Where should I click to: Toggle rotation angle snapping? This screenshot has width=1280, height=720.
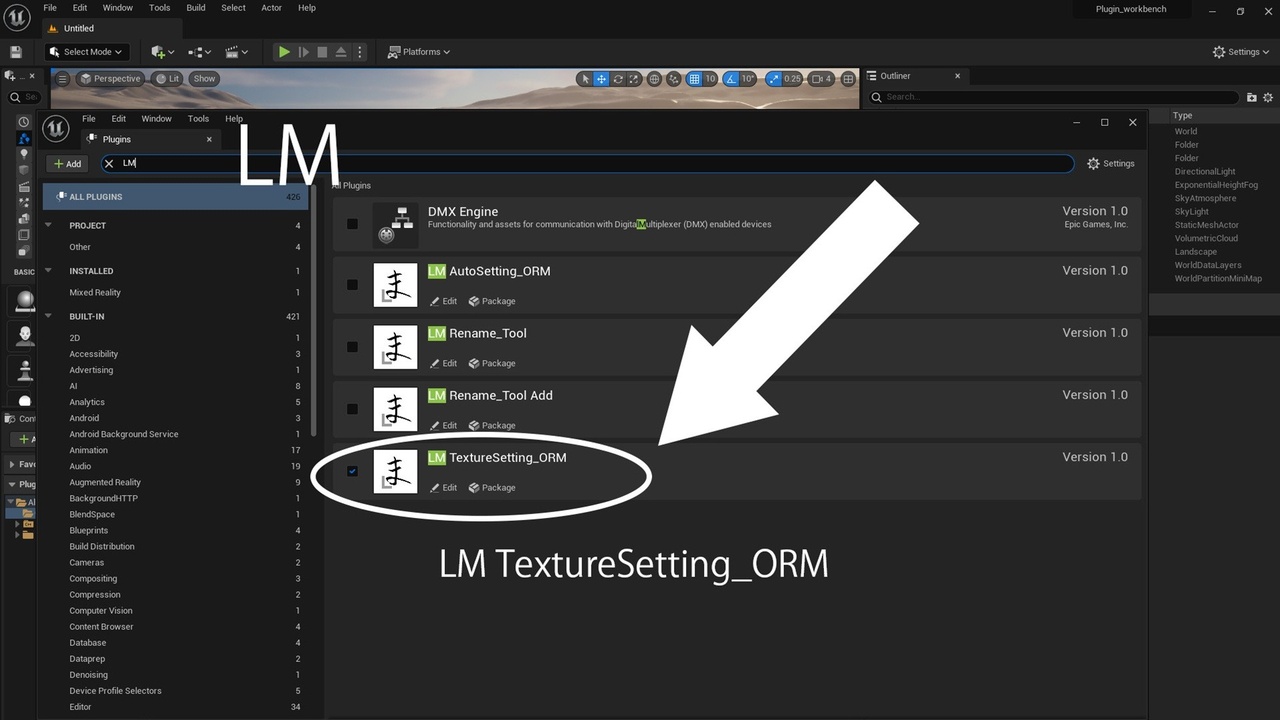731,79
